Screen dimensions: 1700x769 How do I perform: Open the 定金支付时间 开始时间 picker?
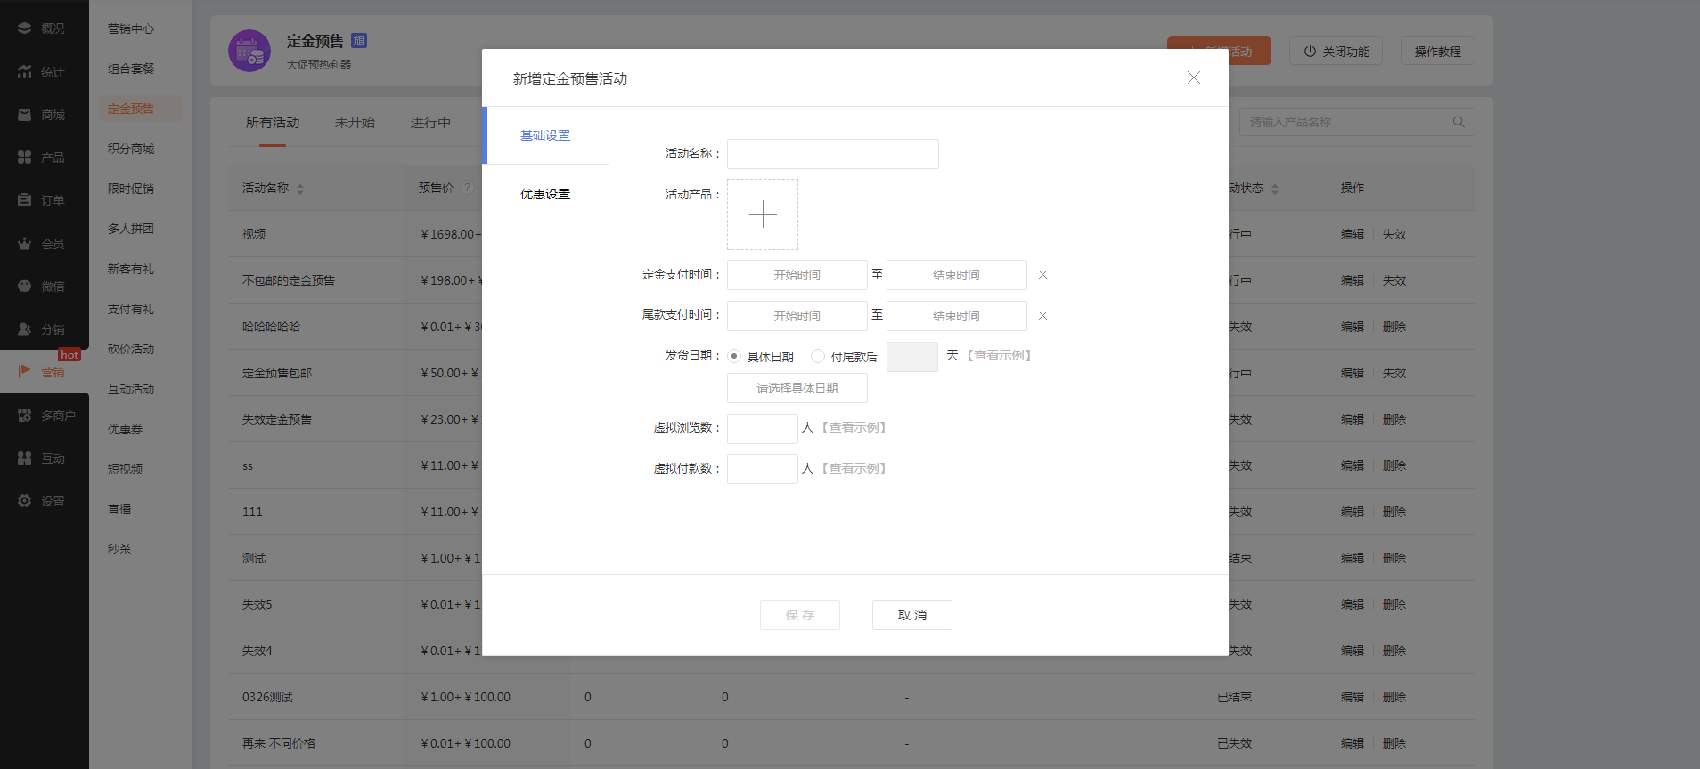pyautogui.click(x=797, y=275)
